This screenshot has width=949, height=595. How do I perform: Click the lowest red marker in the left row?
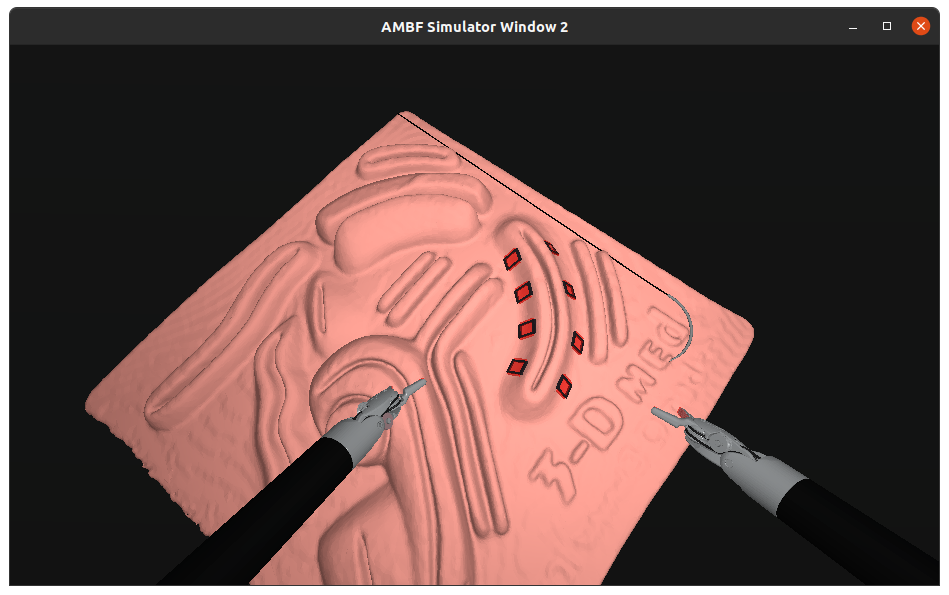[x=517, y=366]
